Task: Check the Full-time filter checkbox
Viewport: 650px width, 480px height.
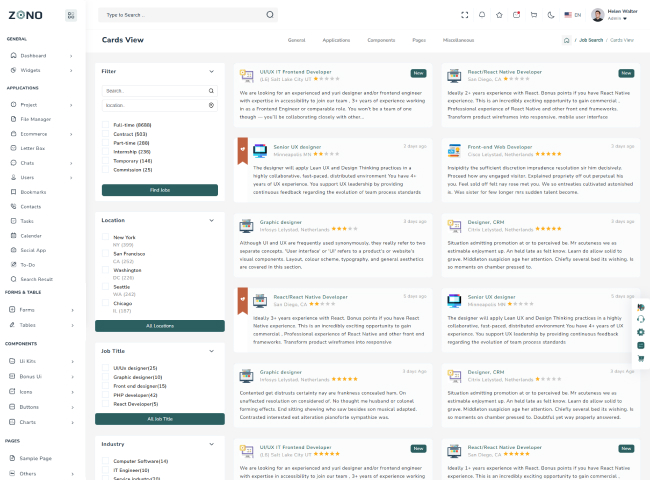Action: click(106, 125)
